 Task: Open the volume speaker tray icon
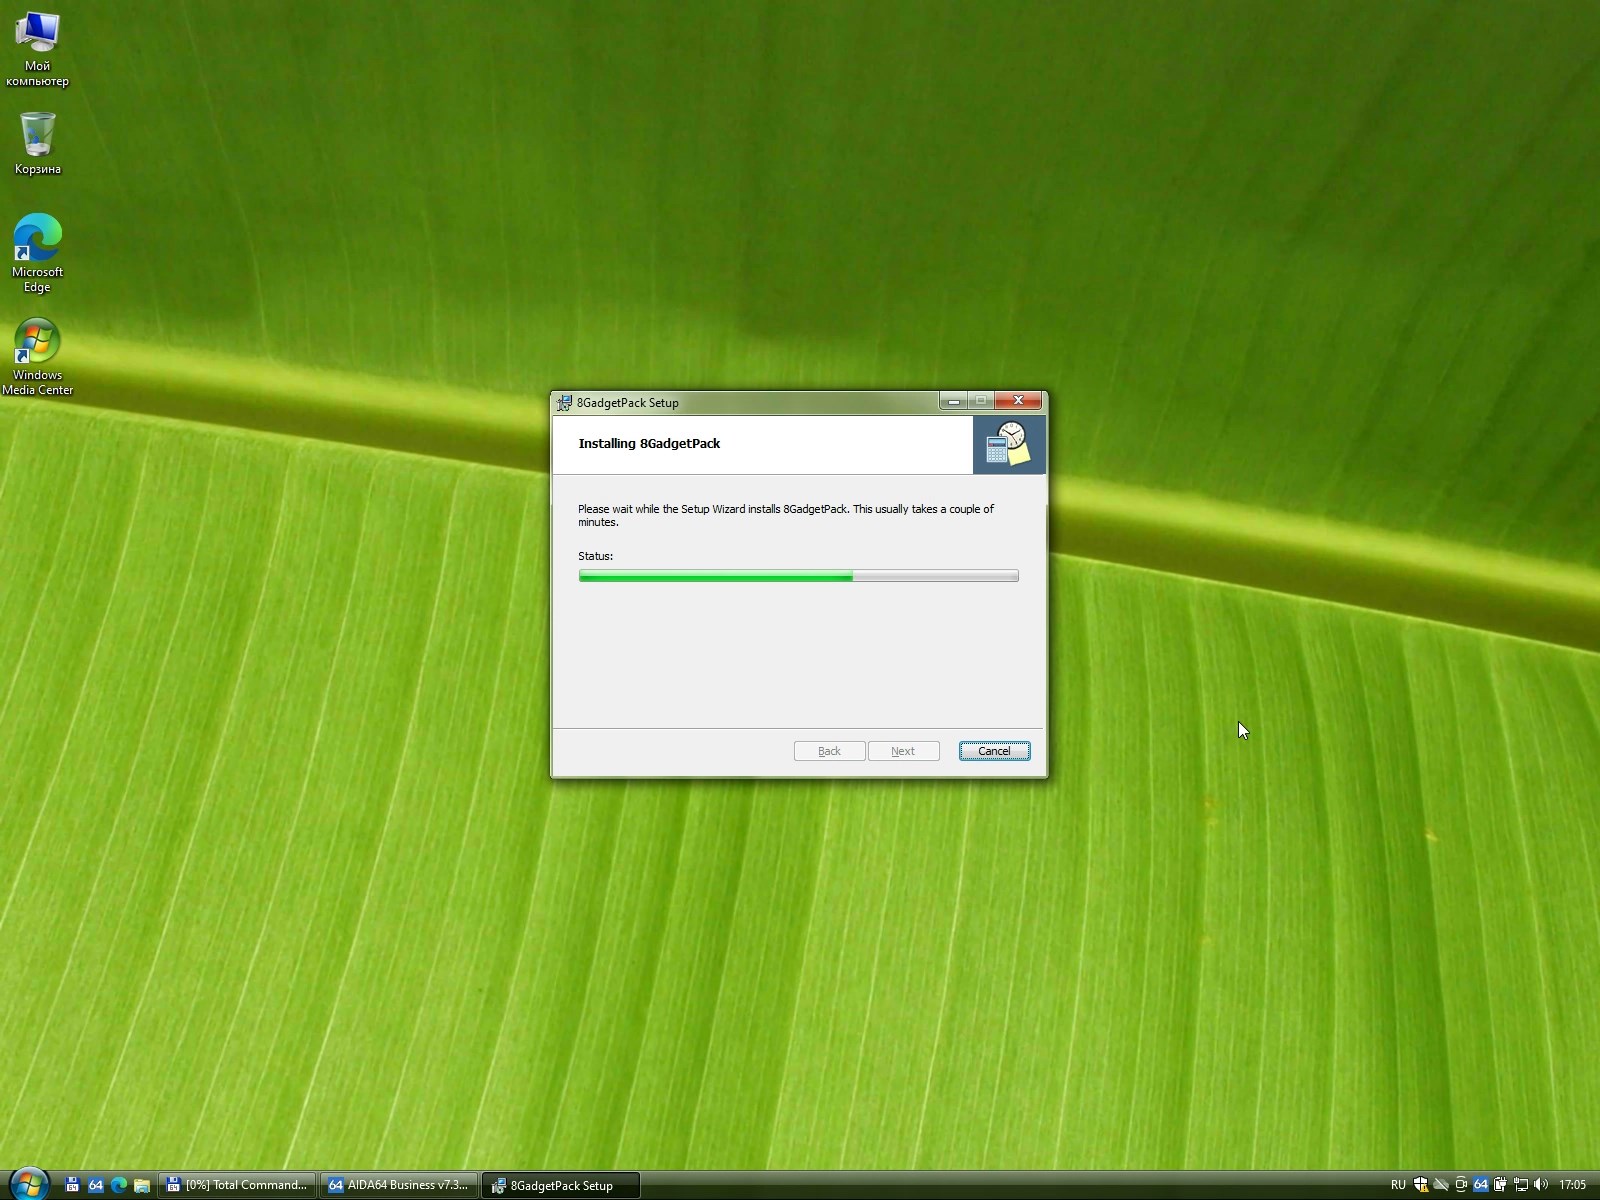(x=1540, y=1185)
